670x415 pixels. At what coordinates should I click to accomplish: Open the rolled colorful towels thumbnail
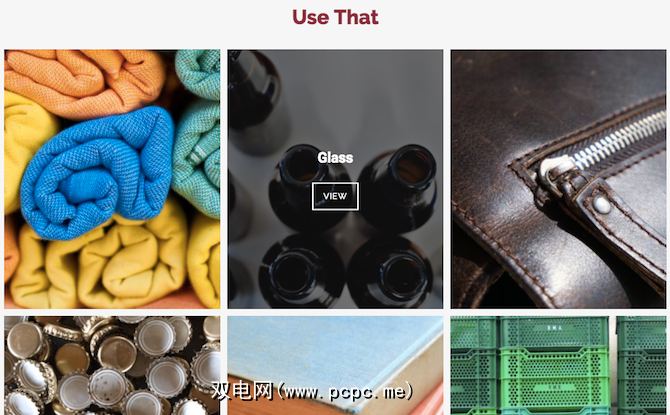pos(112,179)
